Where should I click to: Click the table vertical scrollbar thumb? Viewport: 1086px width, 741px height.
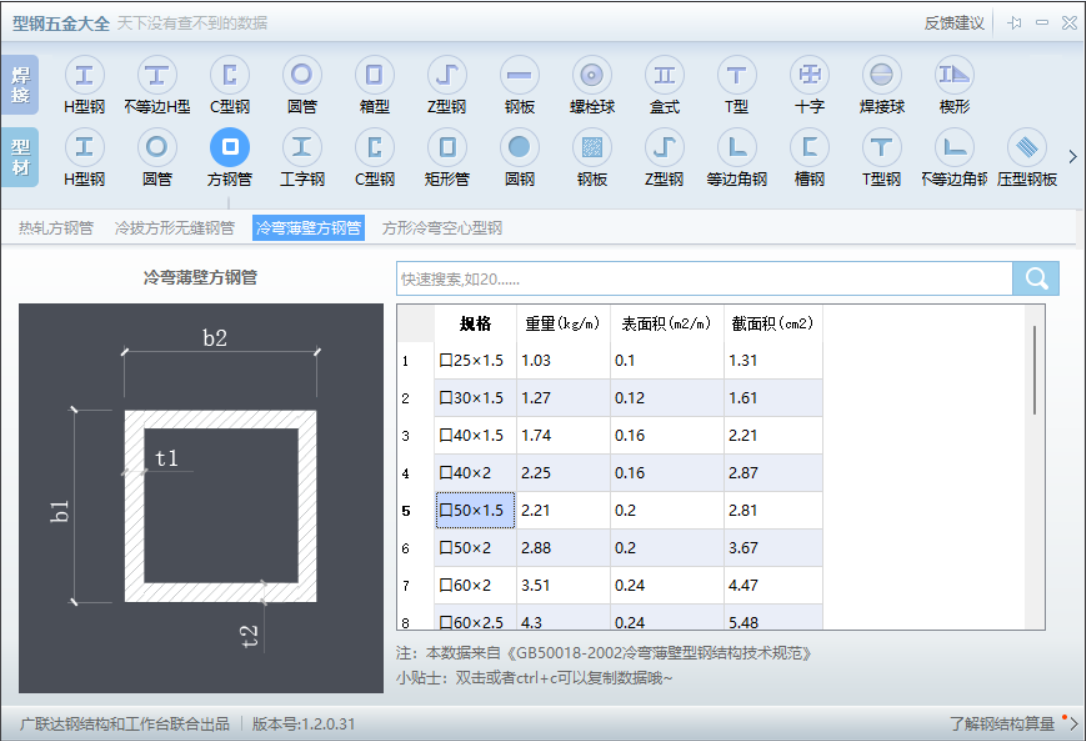[x=1034, y=370]
